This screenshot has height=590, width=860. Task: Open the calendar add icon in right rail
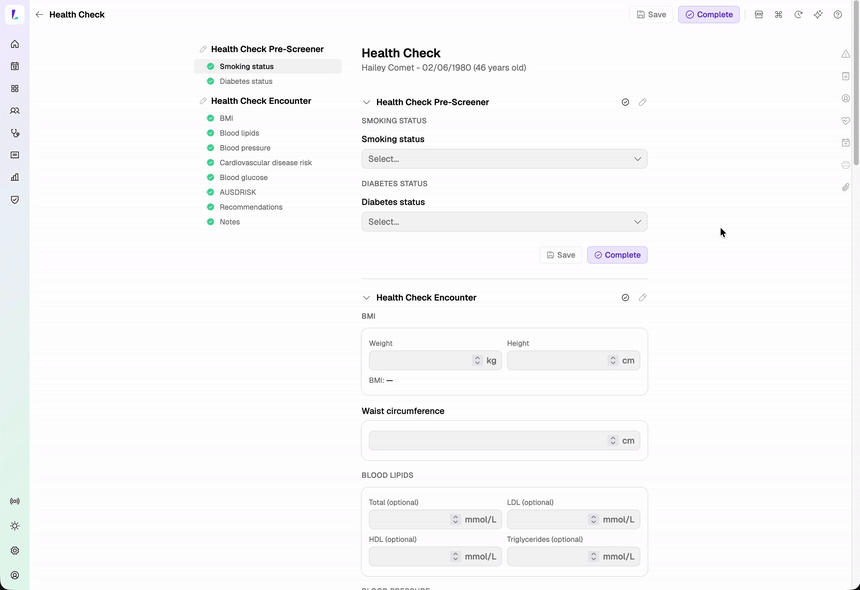[x=846, y=143]
